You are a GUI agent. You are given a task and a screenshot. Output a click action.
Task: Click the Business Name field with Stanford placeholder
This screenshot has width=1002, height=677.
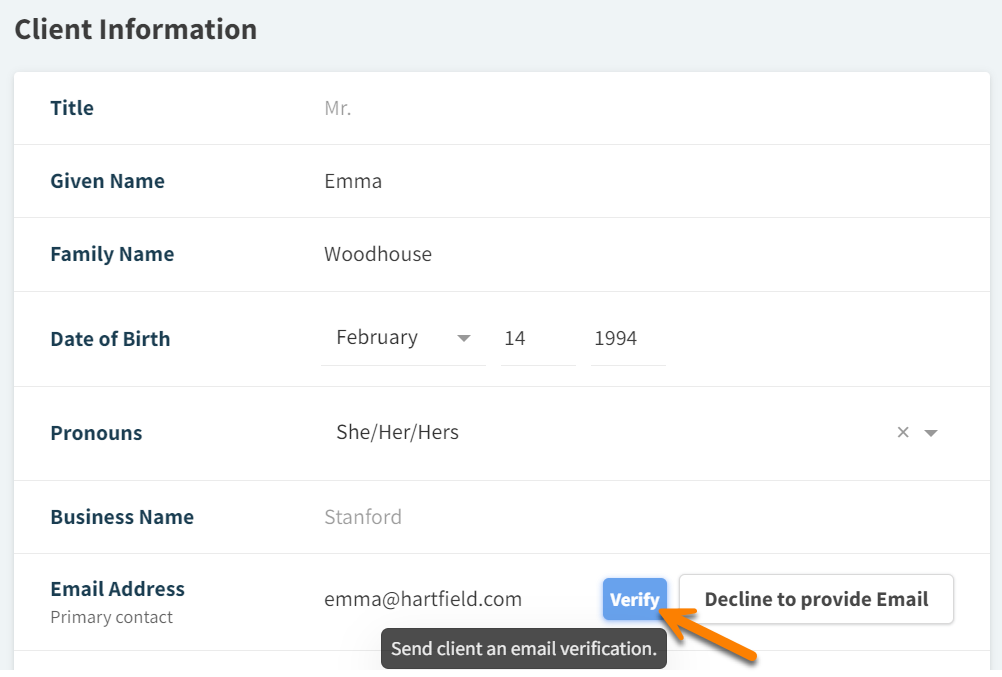pos(400,517)
